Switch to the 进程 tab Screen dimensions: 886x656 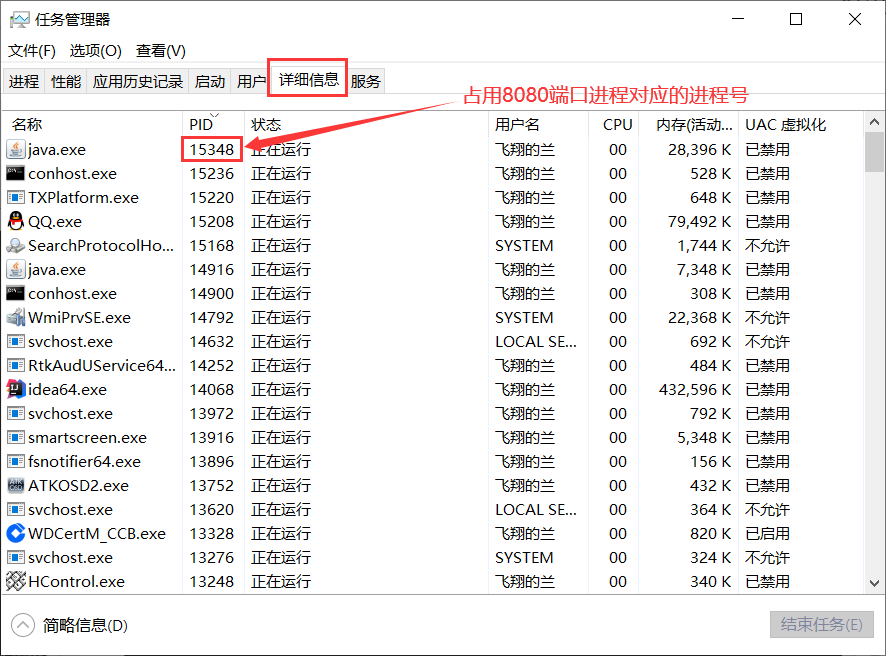pyautogui.click(x=24, y=81)
